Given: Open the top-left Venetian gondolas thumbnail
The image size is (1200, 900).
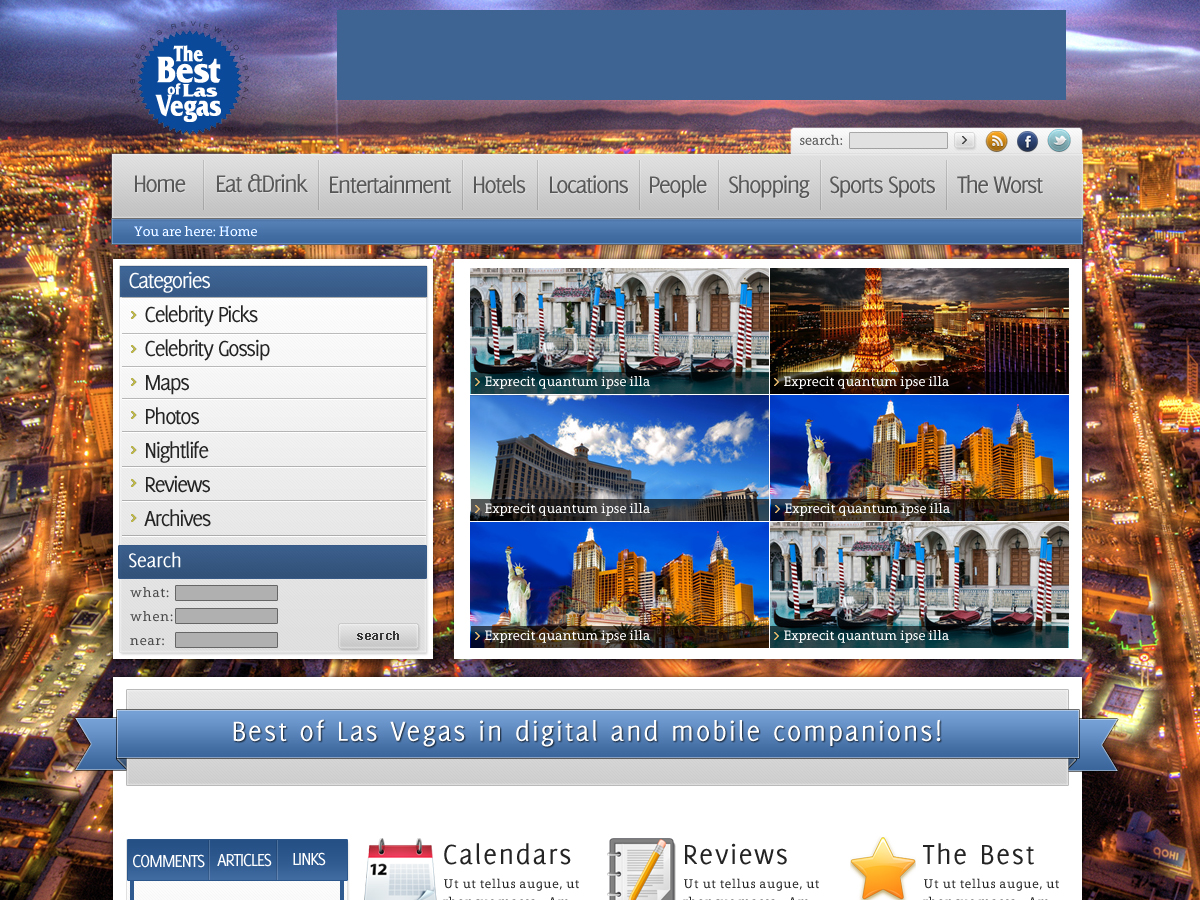Looking at the screenshot, I should [x=619, y=330].
